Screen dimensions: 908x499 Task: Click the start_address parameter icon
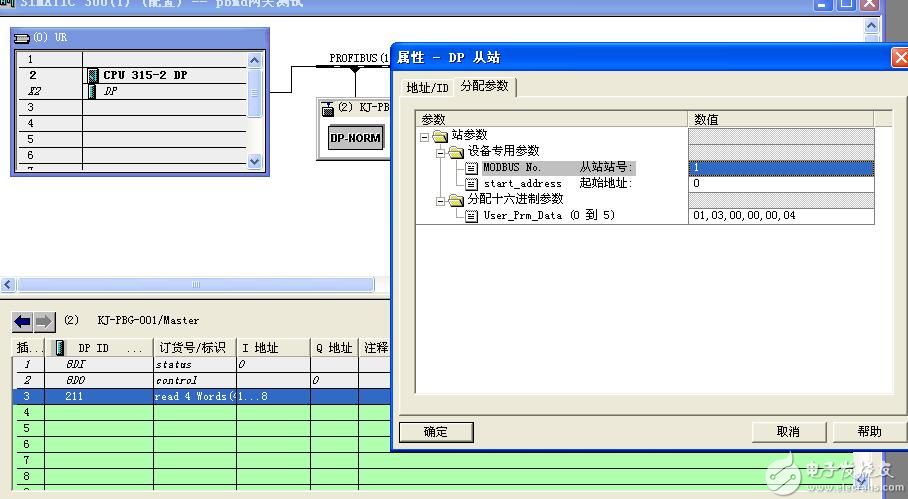click(471, 184)
